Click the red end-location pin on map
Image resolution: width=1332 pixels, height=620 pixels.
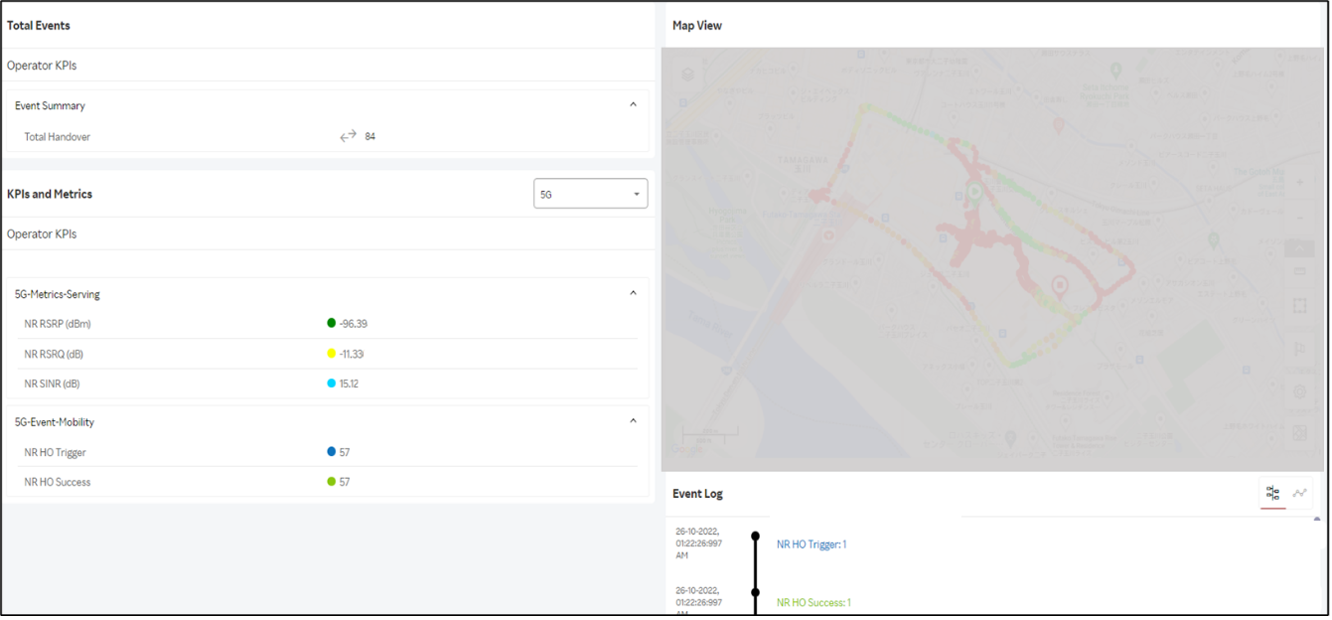pos(1060,287)
